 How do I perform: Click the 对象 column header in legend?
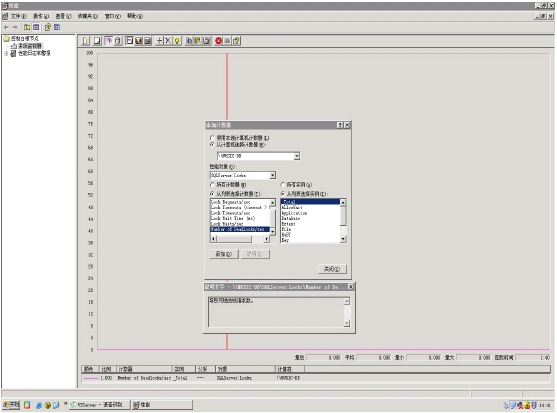(x=245, y=369)
